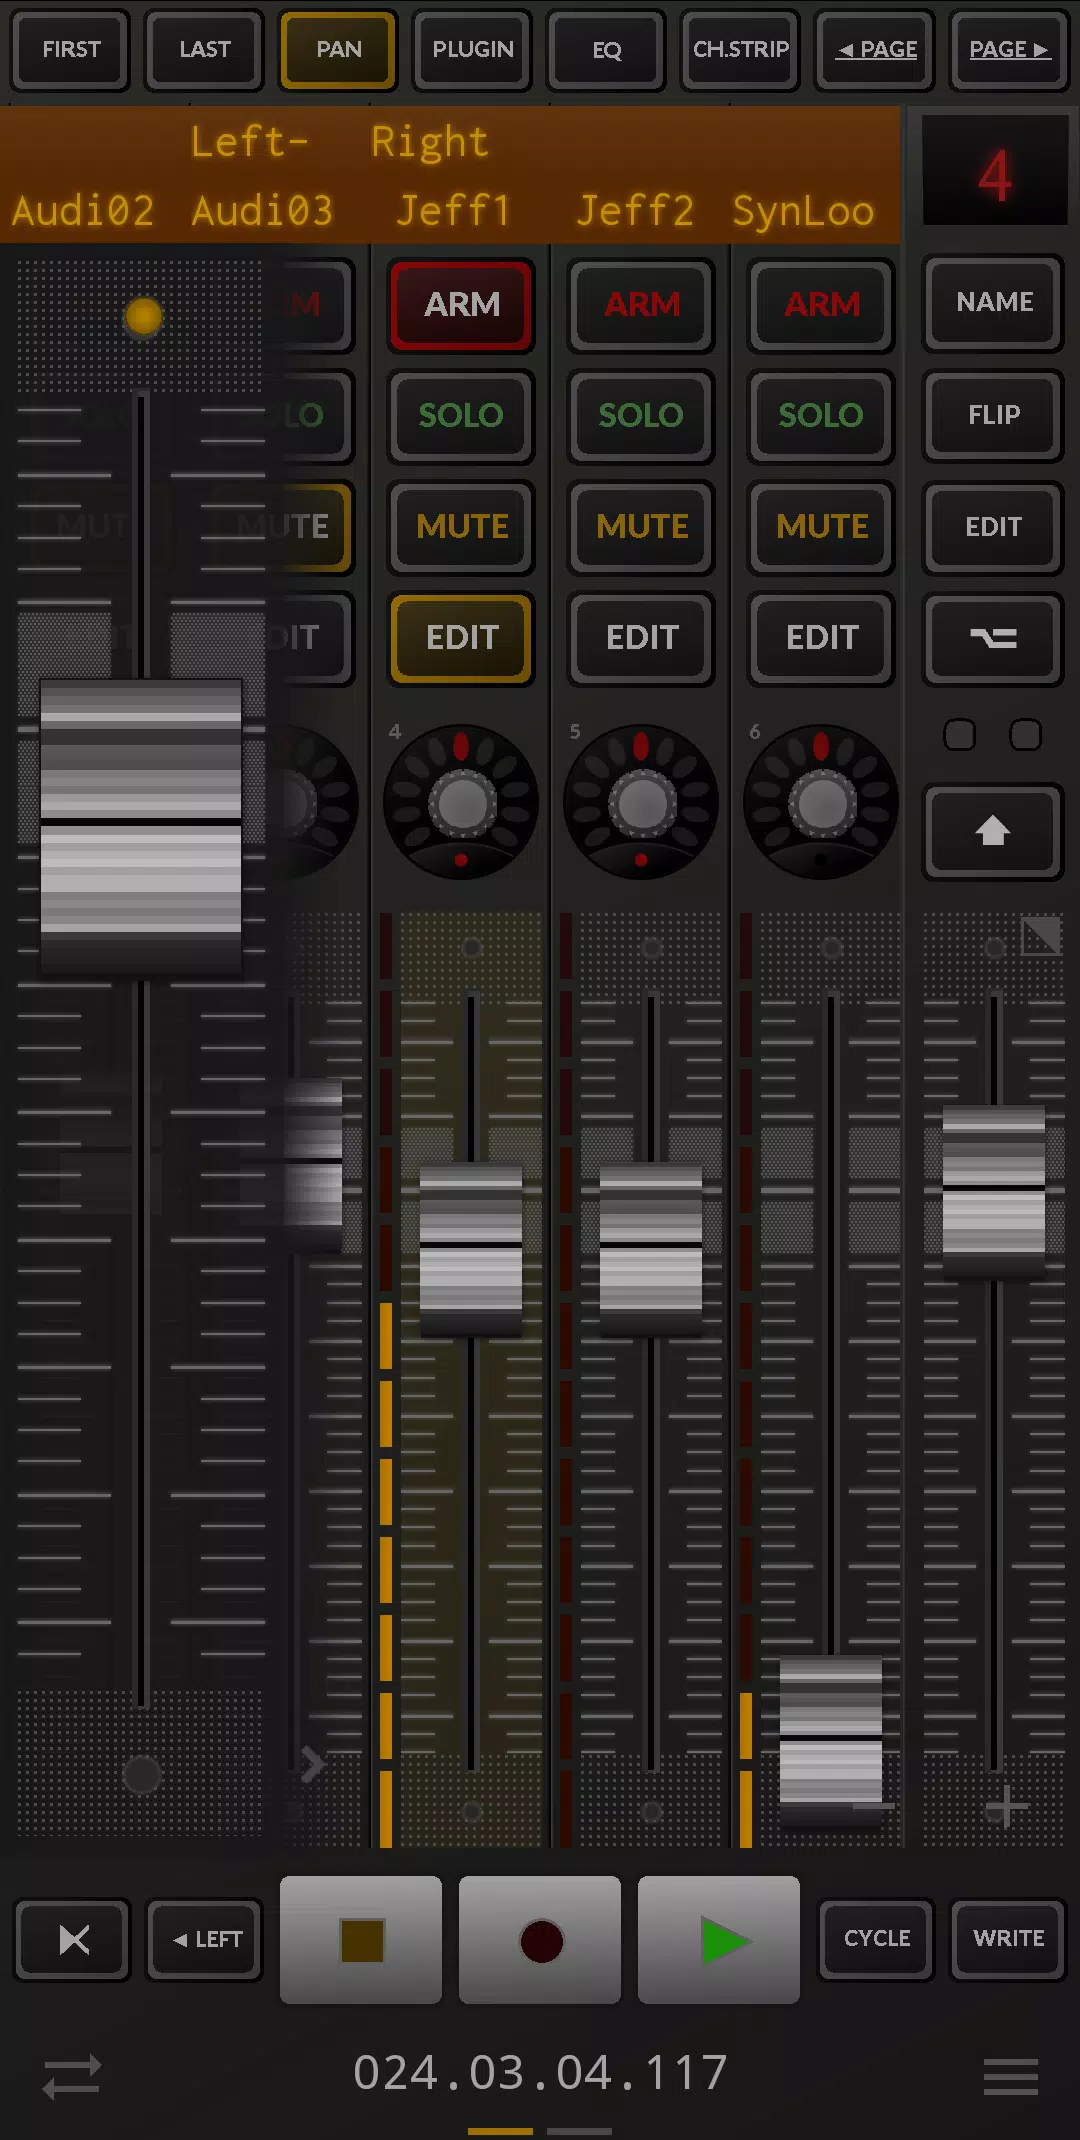Mute the SynLoo track
Screen dimensions: 1080x2140
821,527
